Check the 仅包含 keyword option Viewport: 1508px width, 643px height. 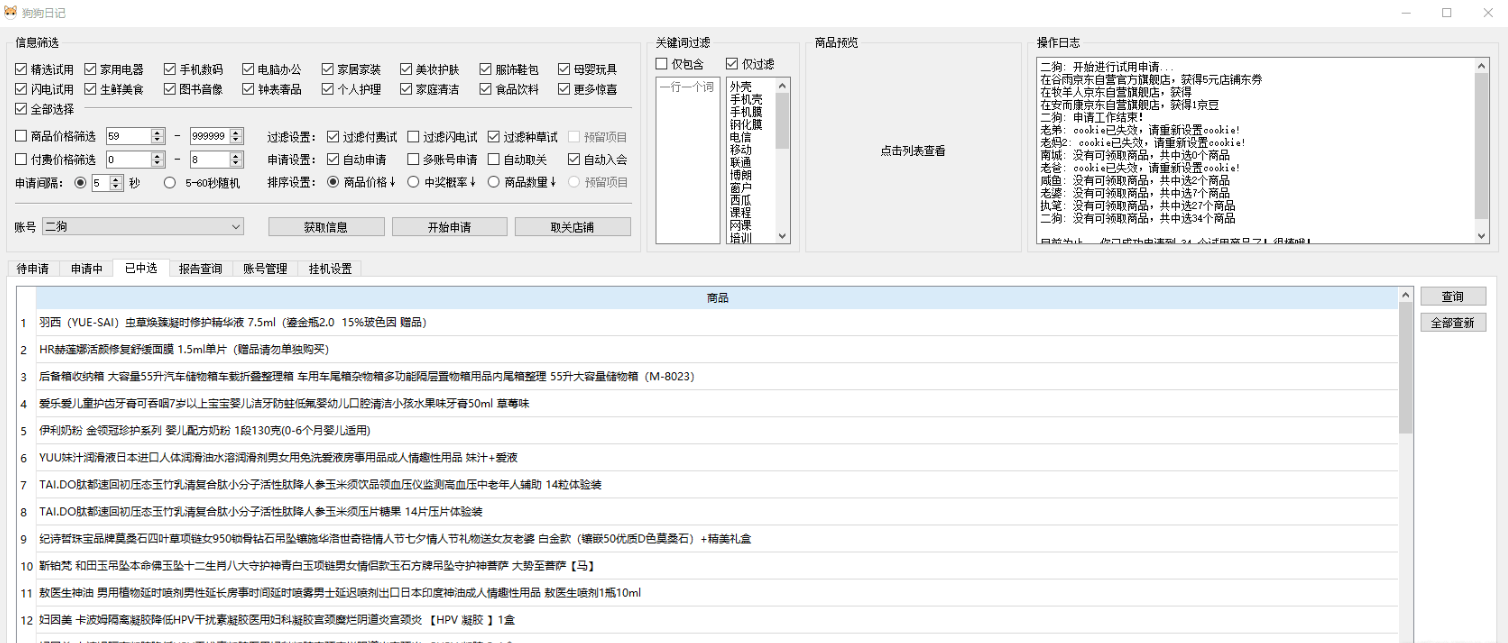click(662, 64)
